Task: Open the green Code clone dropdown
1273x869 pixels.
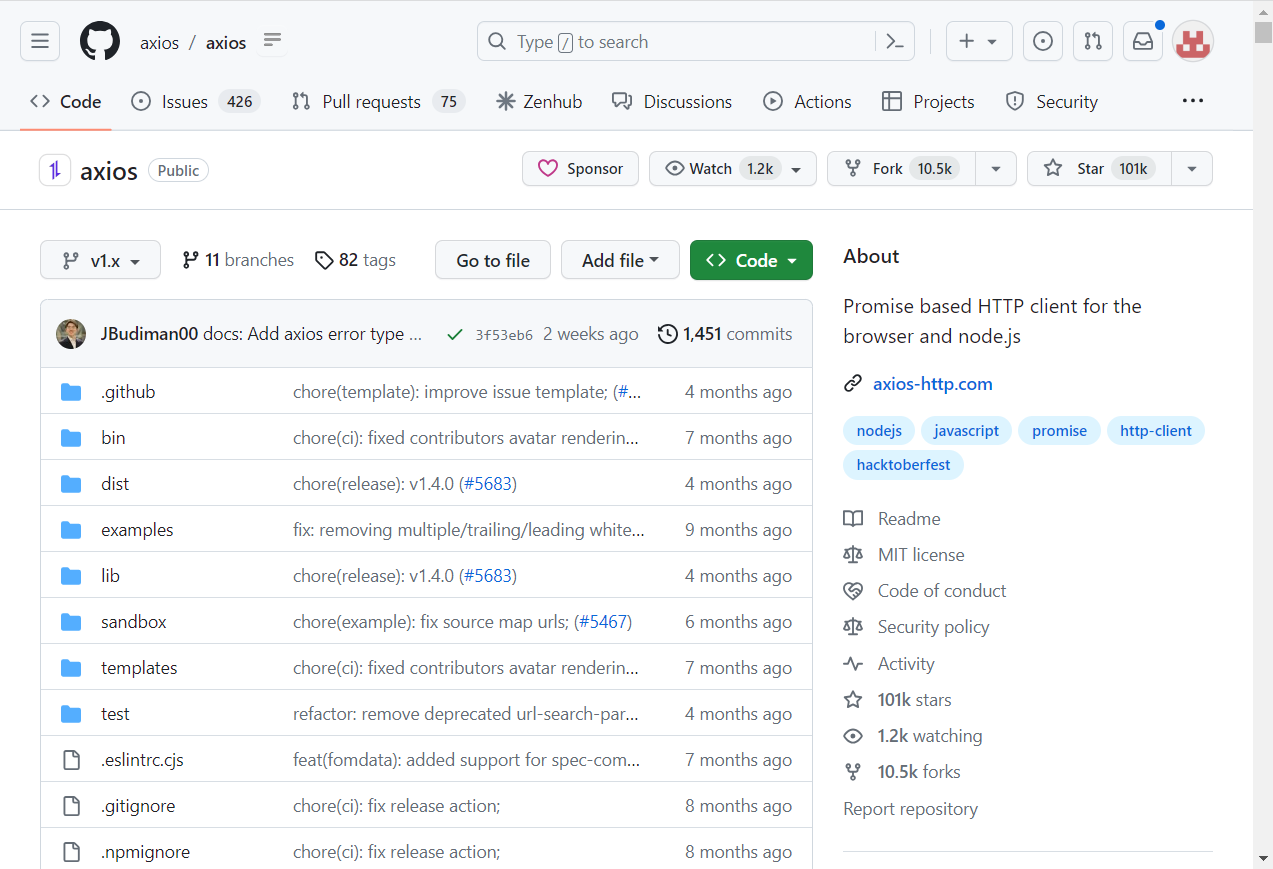Action: pyautogui.click(x=751, y=260)
